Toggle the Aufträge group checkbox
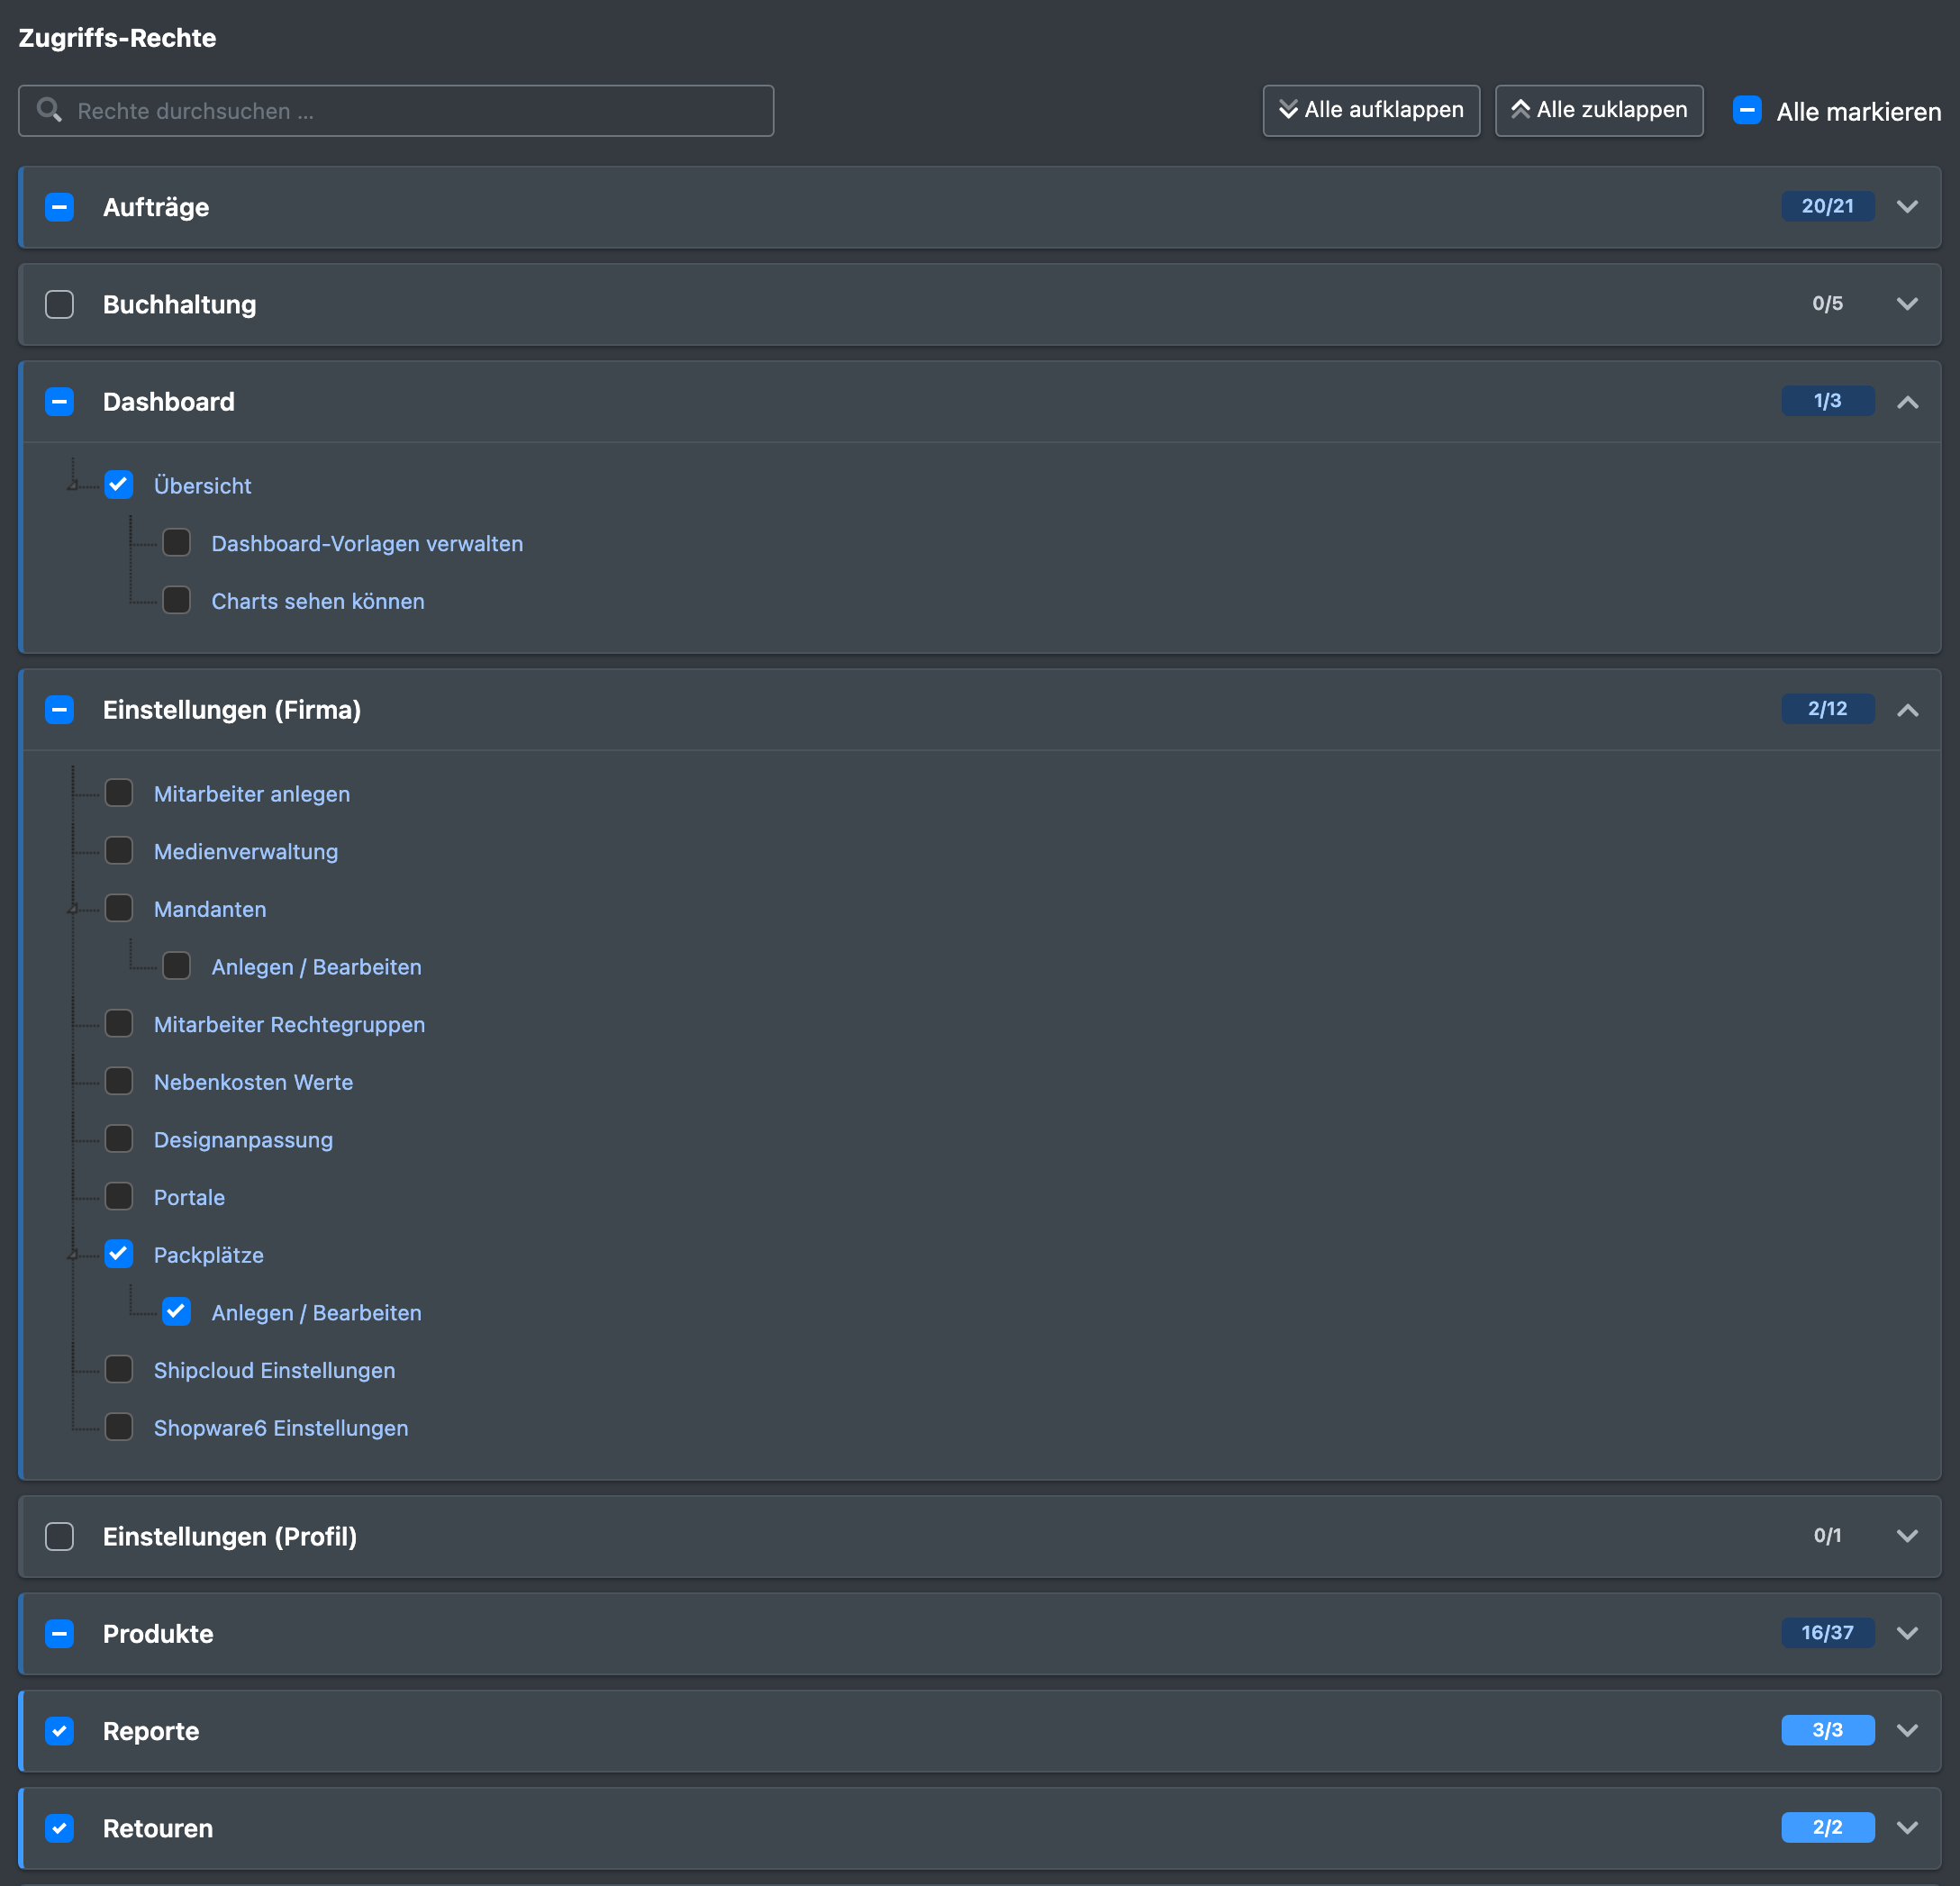This screenshot has width=1960, height=1886. 60,207
